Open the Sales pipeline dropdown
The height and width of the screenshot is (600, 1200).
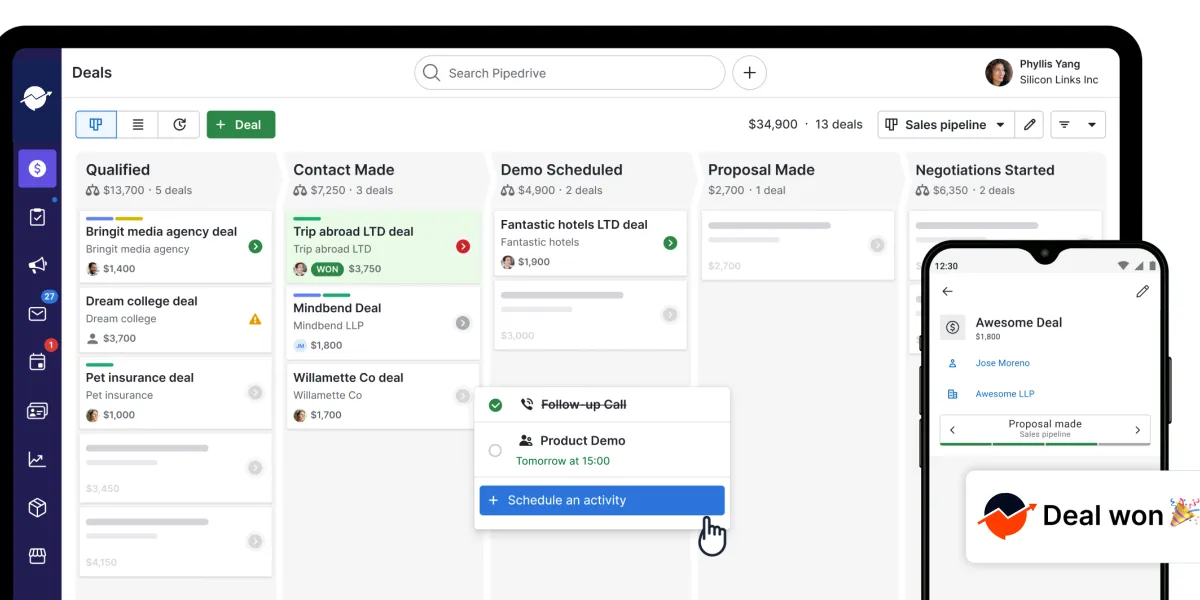945,125
